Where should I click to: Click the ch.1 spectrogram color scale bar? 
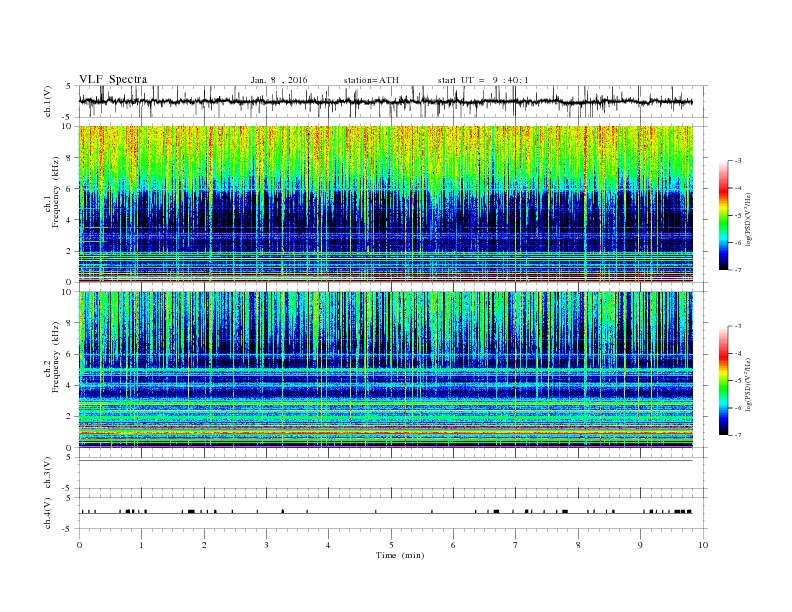coord(724,215)
